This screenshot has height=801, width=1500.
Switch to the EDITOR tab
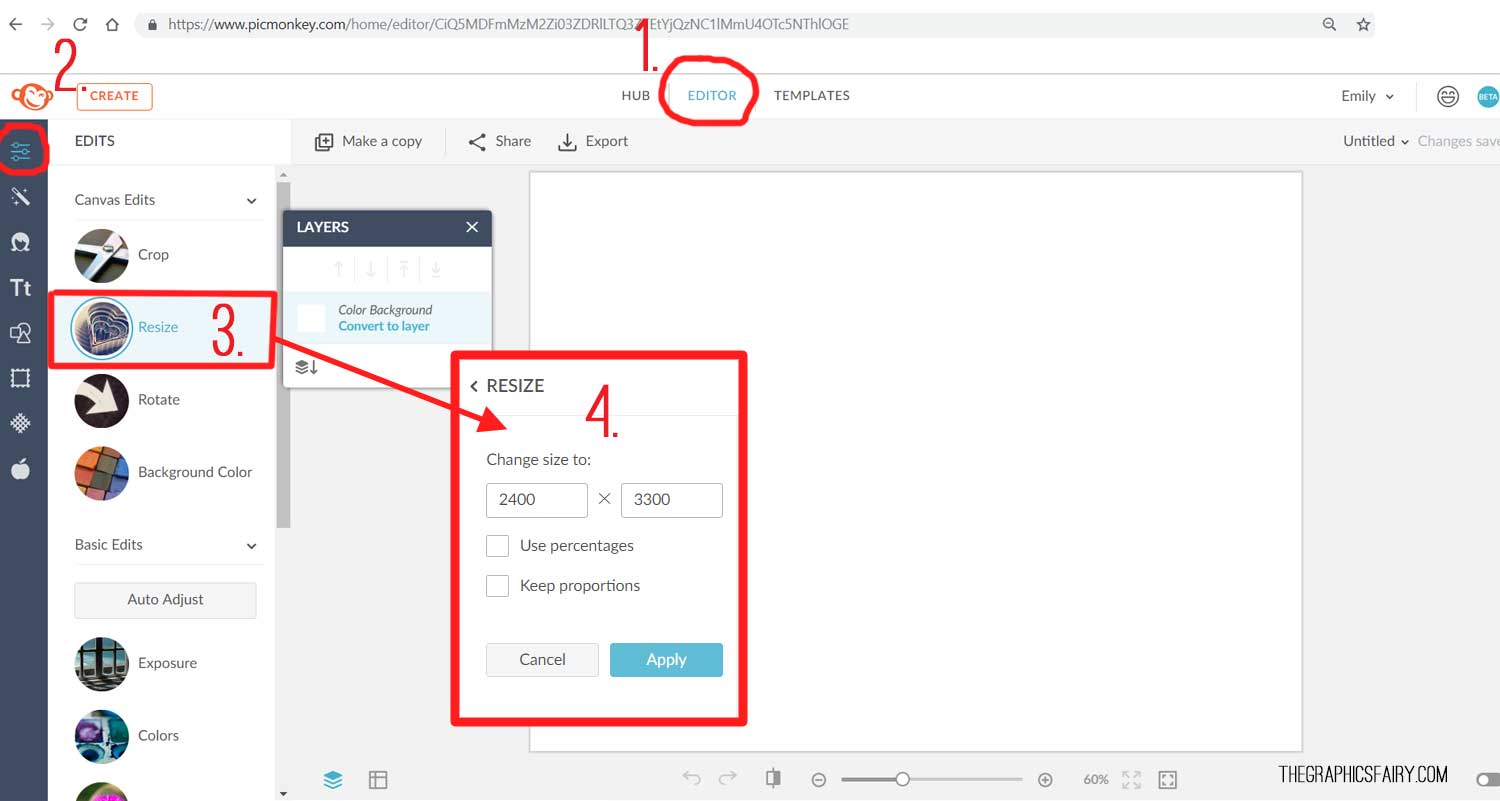712,96
